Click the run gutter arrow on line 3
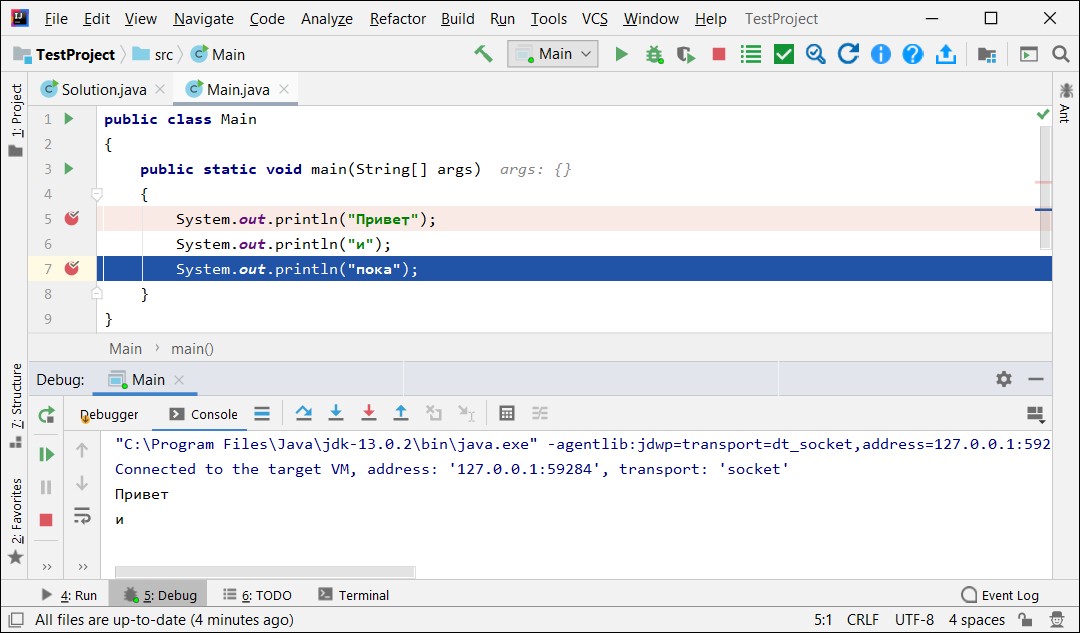 69,168
